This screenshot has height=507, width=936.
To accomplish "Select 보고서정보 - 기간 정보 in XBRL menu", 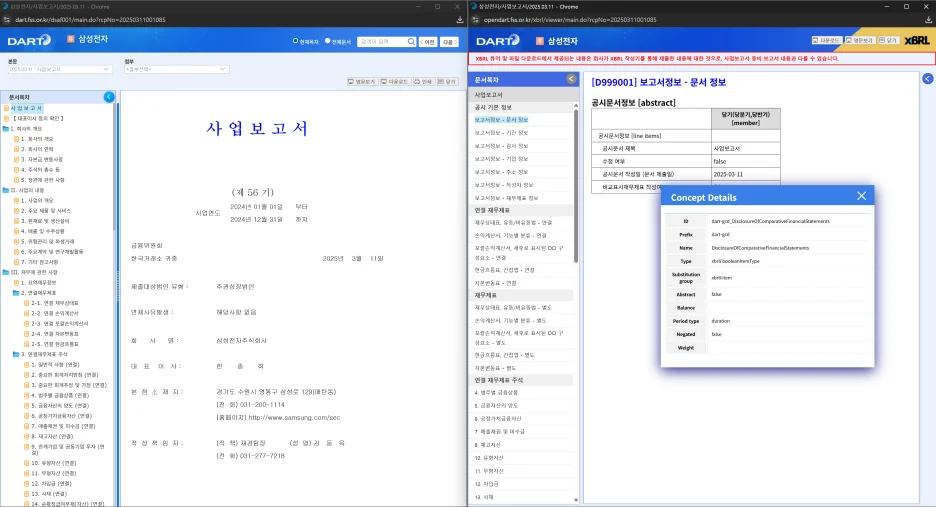I will click(x=505, y=132).
